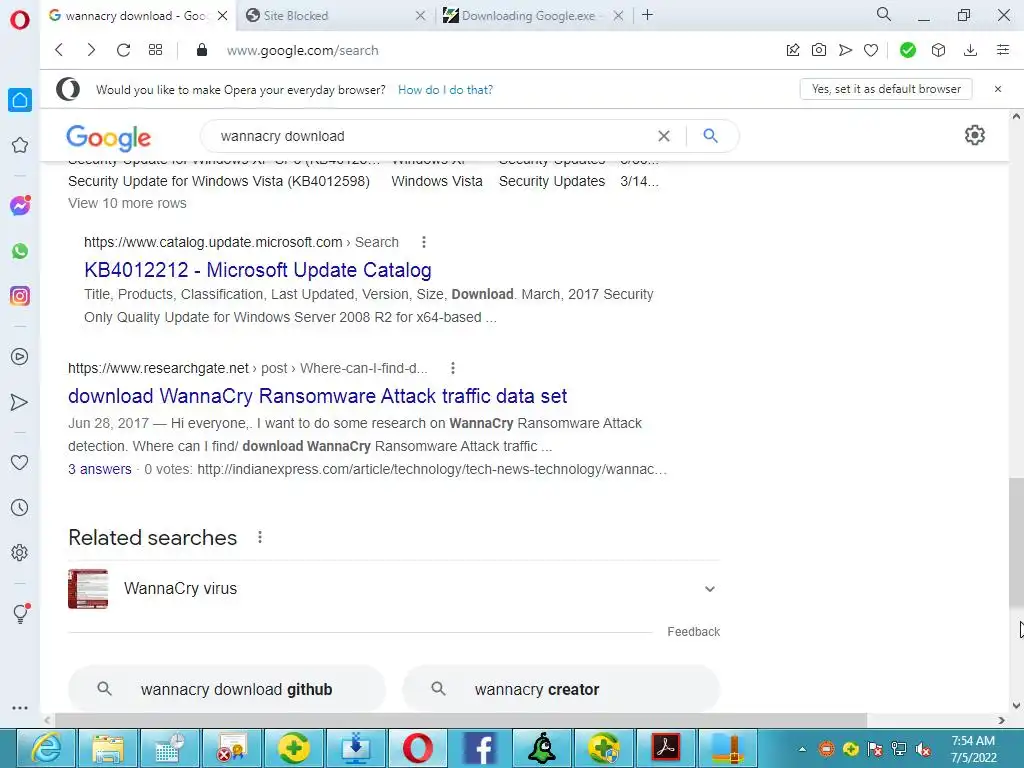
Task: Open bookmarks star in the sidebar
Action: tap(20, 145)
